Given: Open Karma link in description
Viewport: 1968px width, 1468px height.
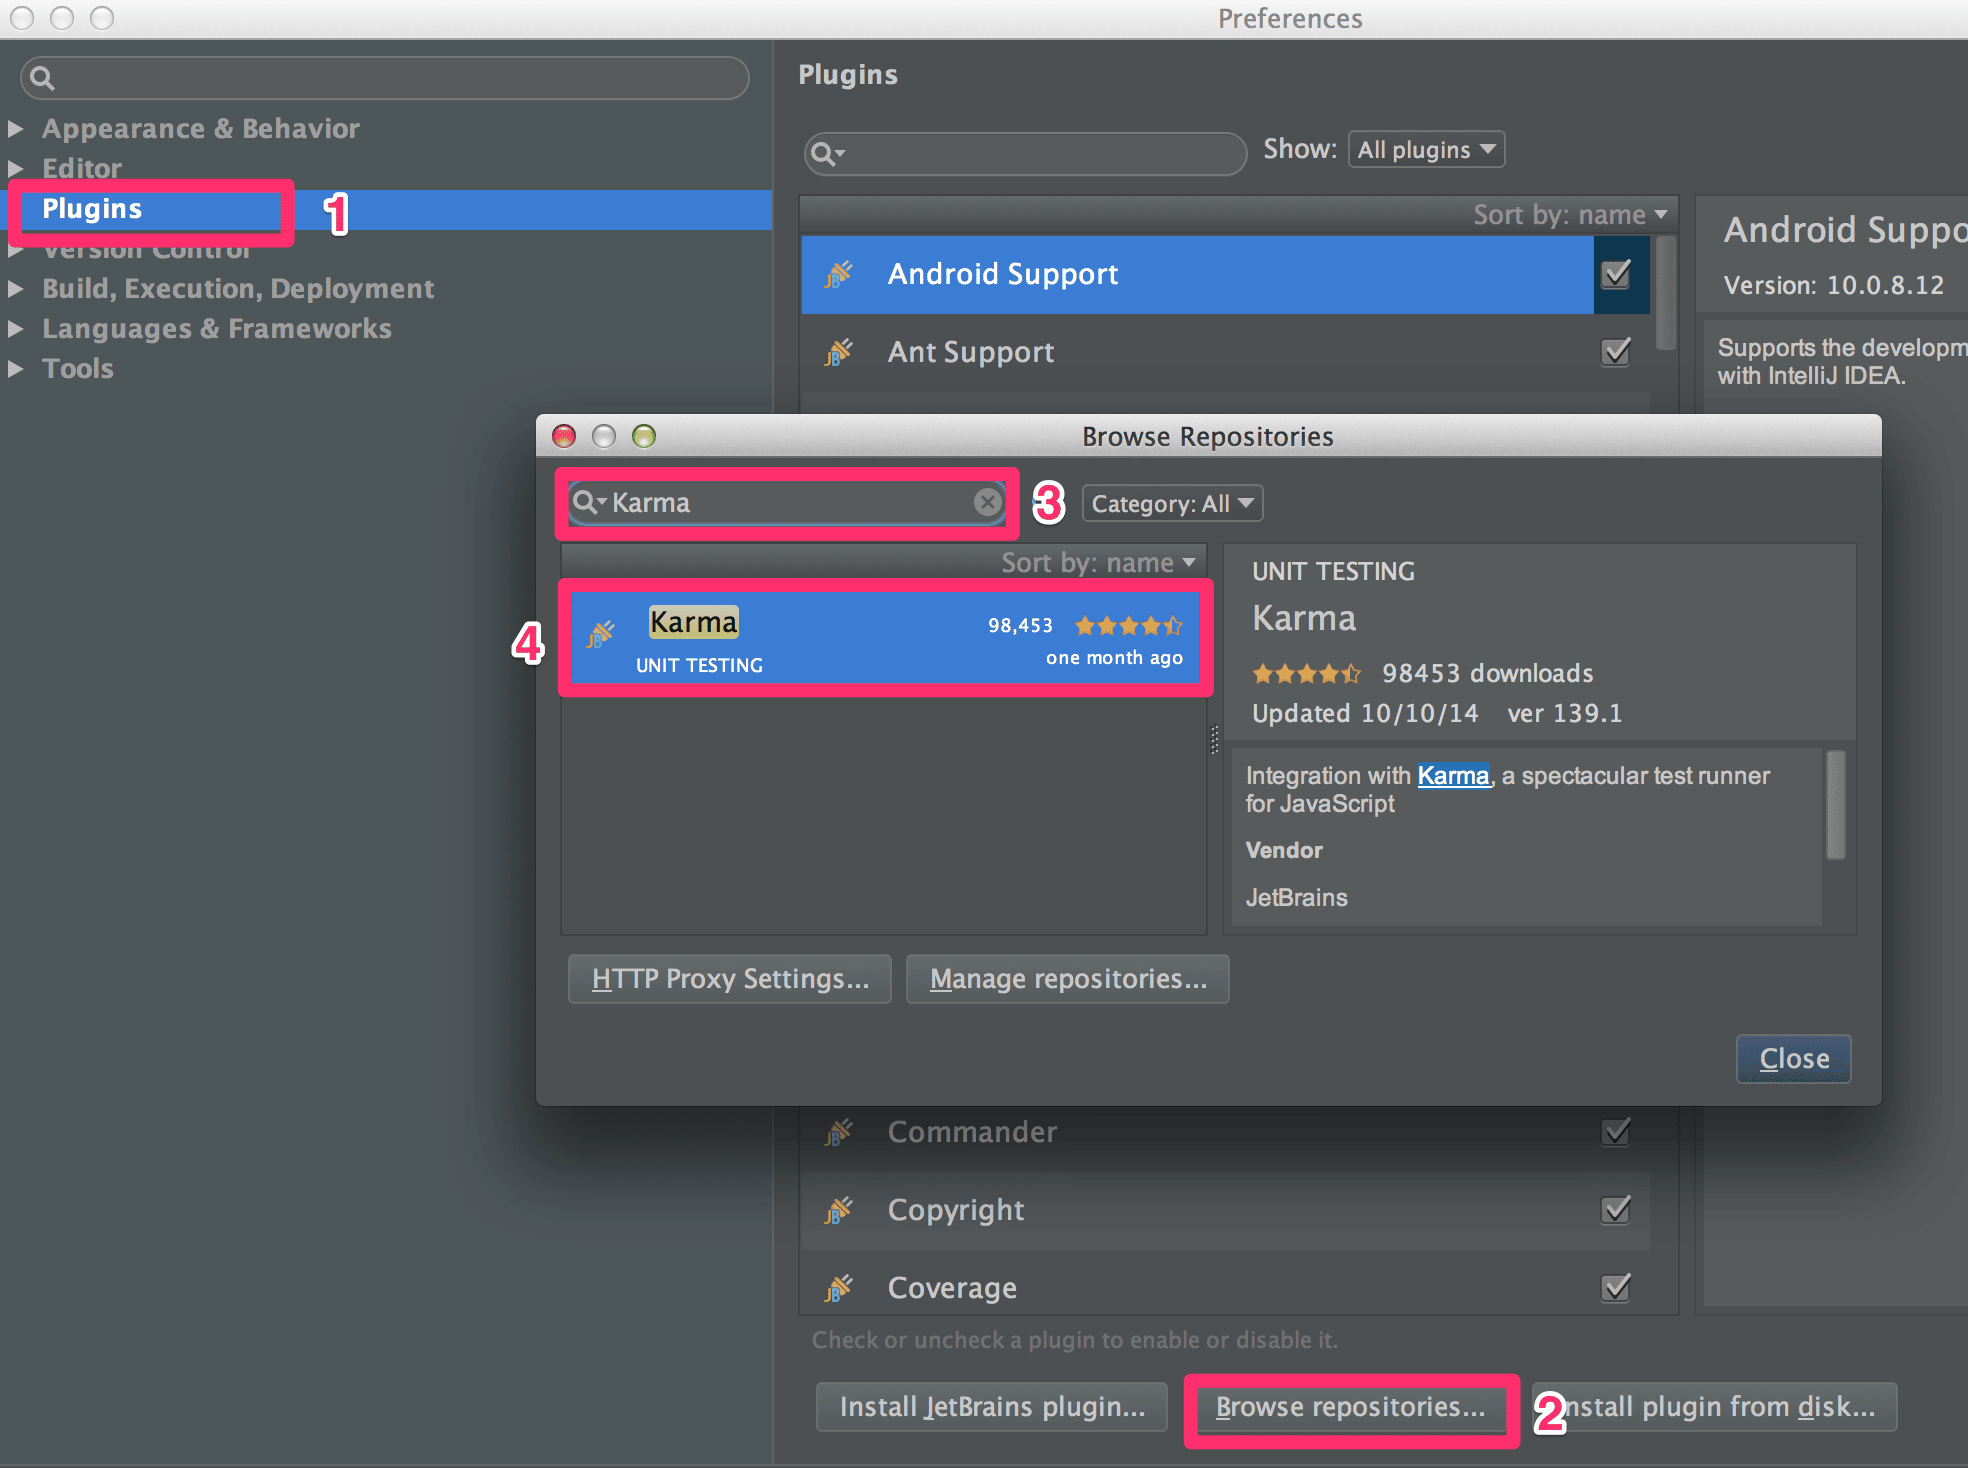Looking at the screenshot, I should coord(1453,776).
